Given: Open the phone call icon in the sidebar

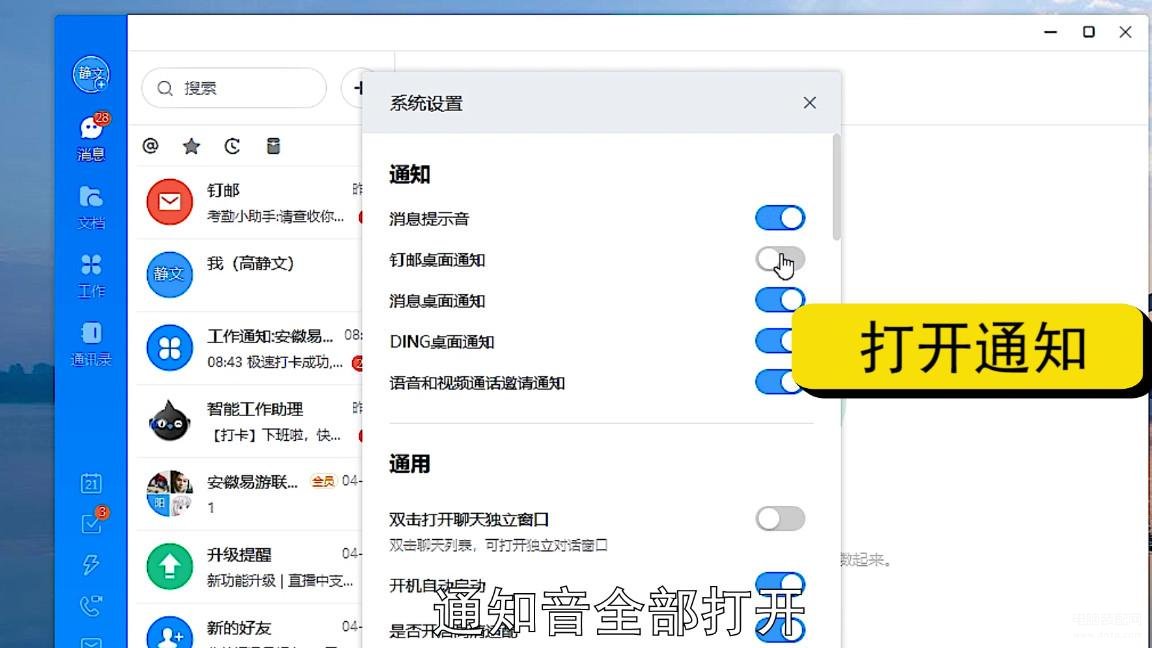Looking at the screenshot, I should click(91, 605).
